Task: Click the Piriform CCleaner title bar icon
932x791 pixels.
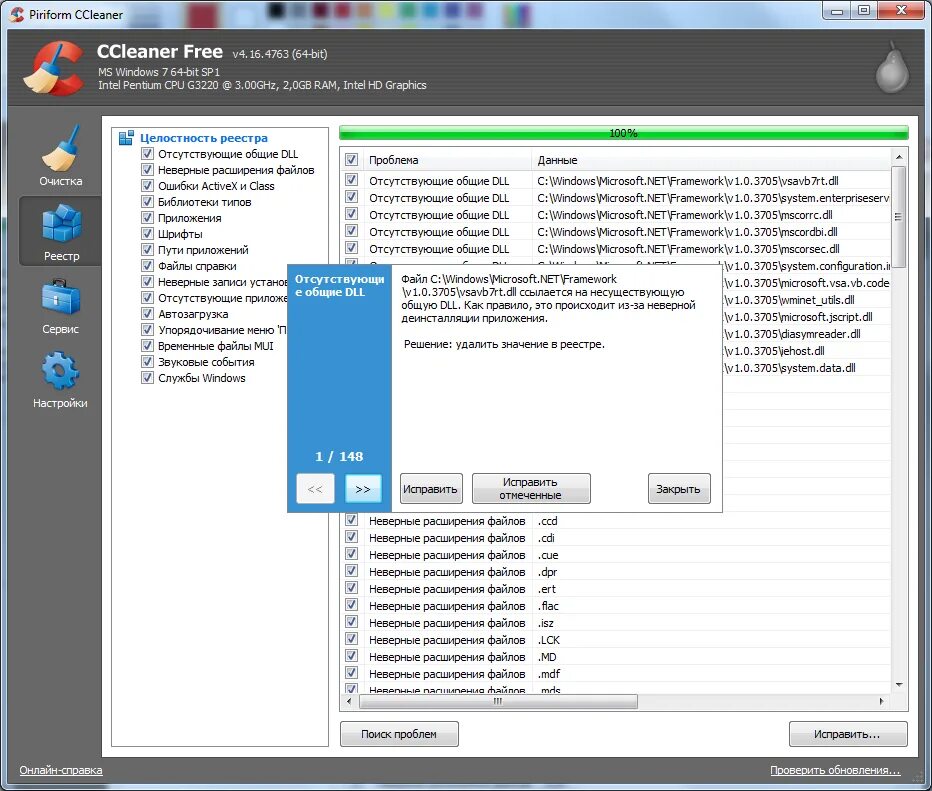Action: point(17,14)
